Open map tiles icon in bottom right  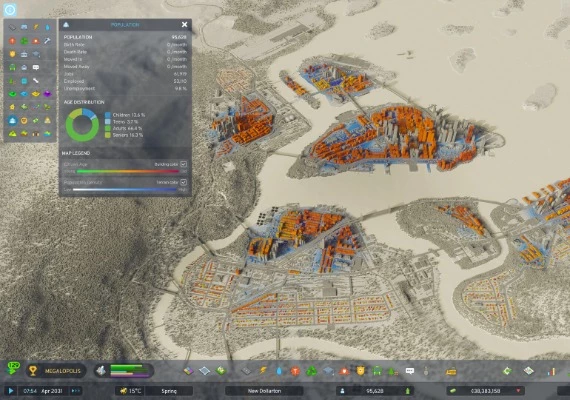pyautogui.click(x=529, y=371)
